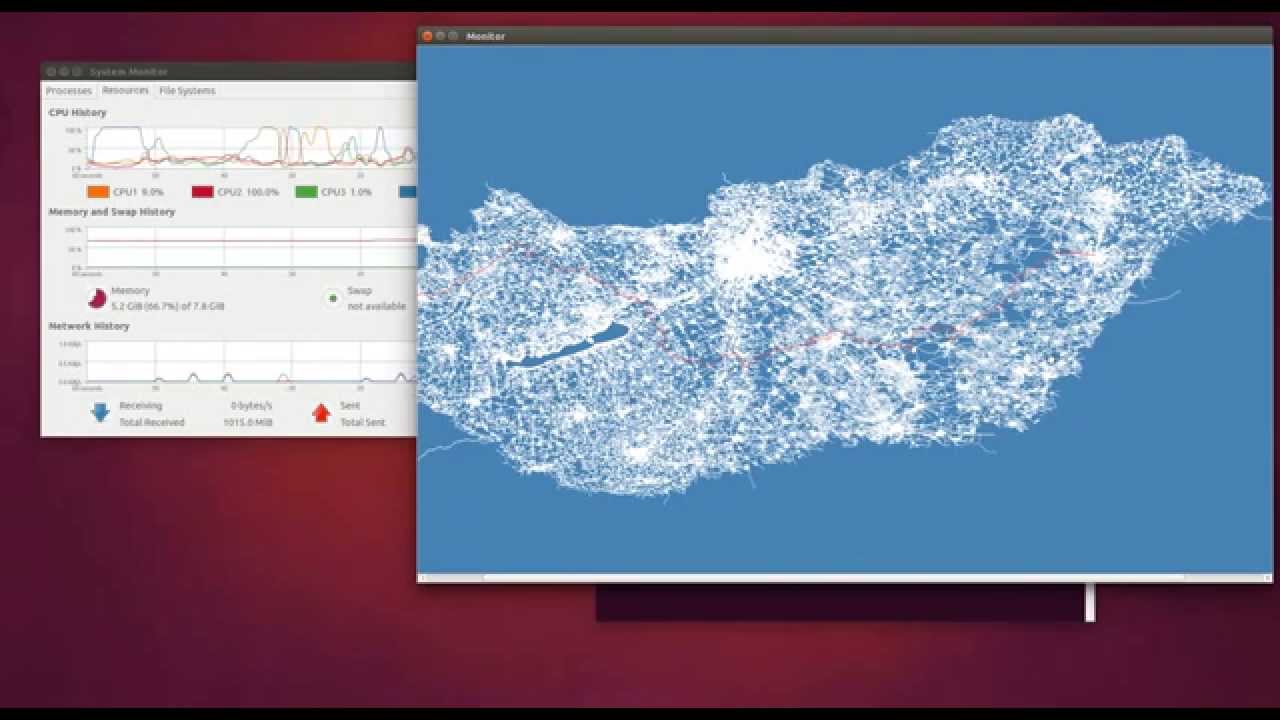Viewport: 1280px width, 720px height.
Task: Click the Monitor window title bar
Action: (845, 36)
